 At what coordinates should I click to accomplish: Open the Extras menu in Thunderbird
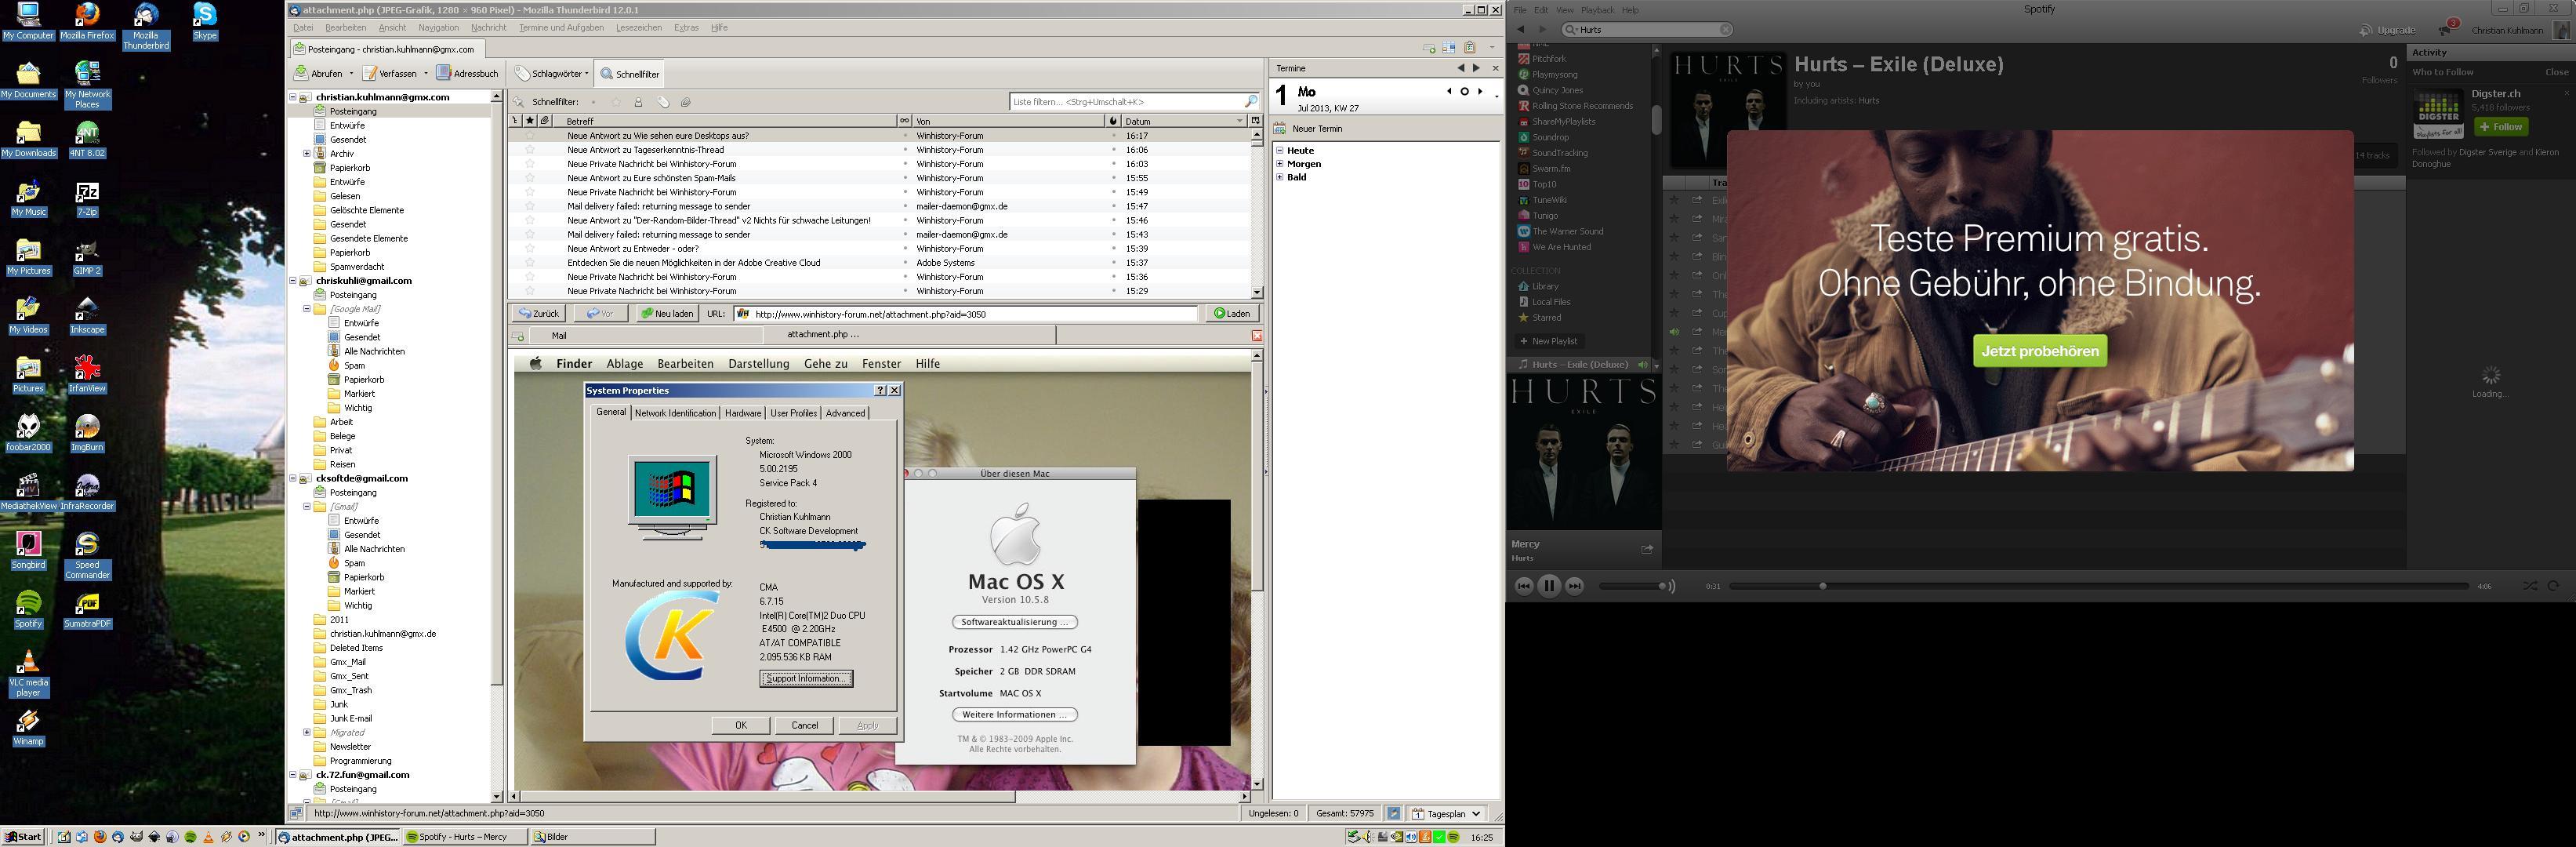686,28
